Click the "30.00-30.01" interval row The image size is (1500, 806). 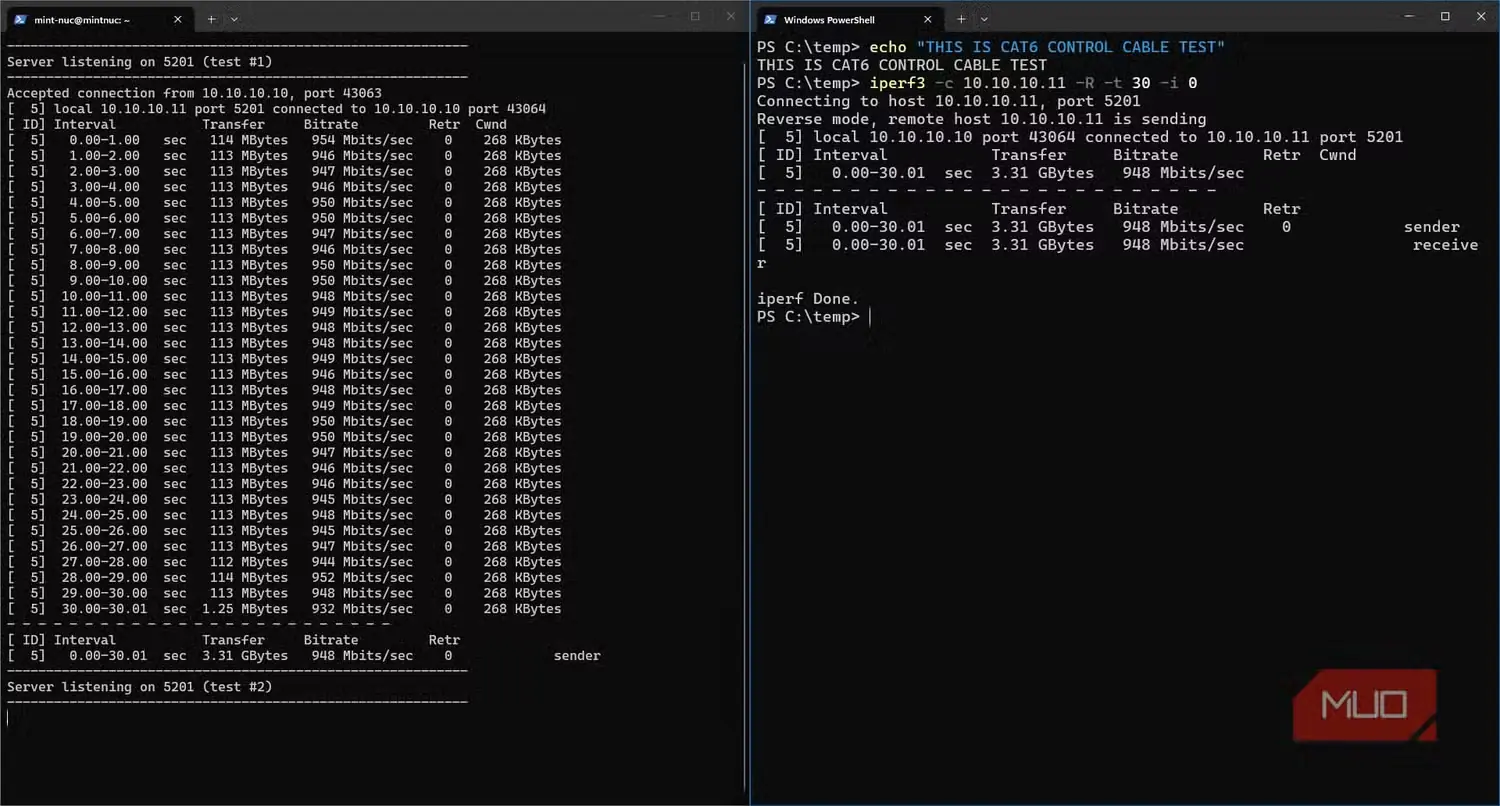pos(284,609)
